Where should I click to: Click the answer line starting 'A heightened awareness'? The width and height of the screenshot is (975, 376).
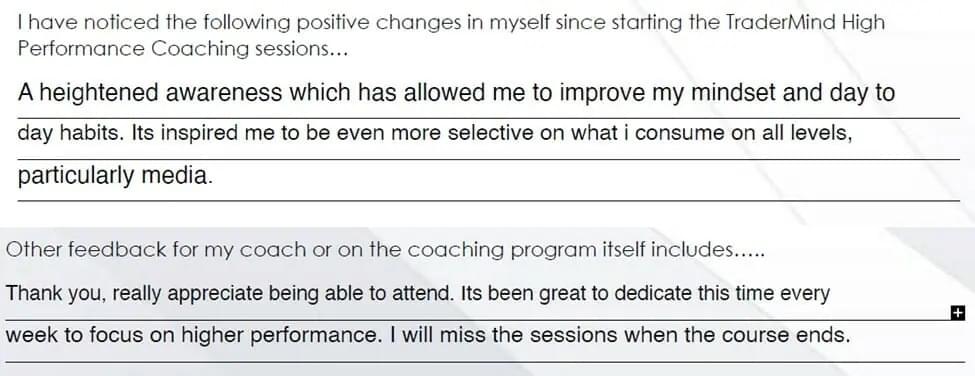click(x=488, y=94)
